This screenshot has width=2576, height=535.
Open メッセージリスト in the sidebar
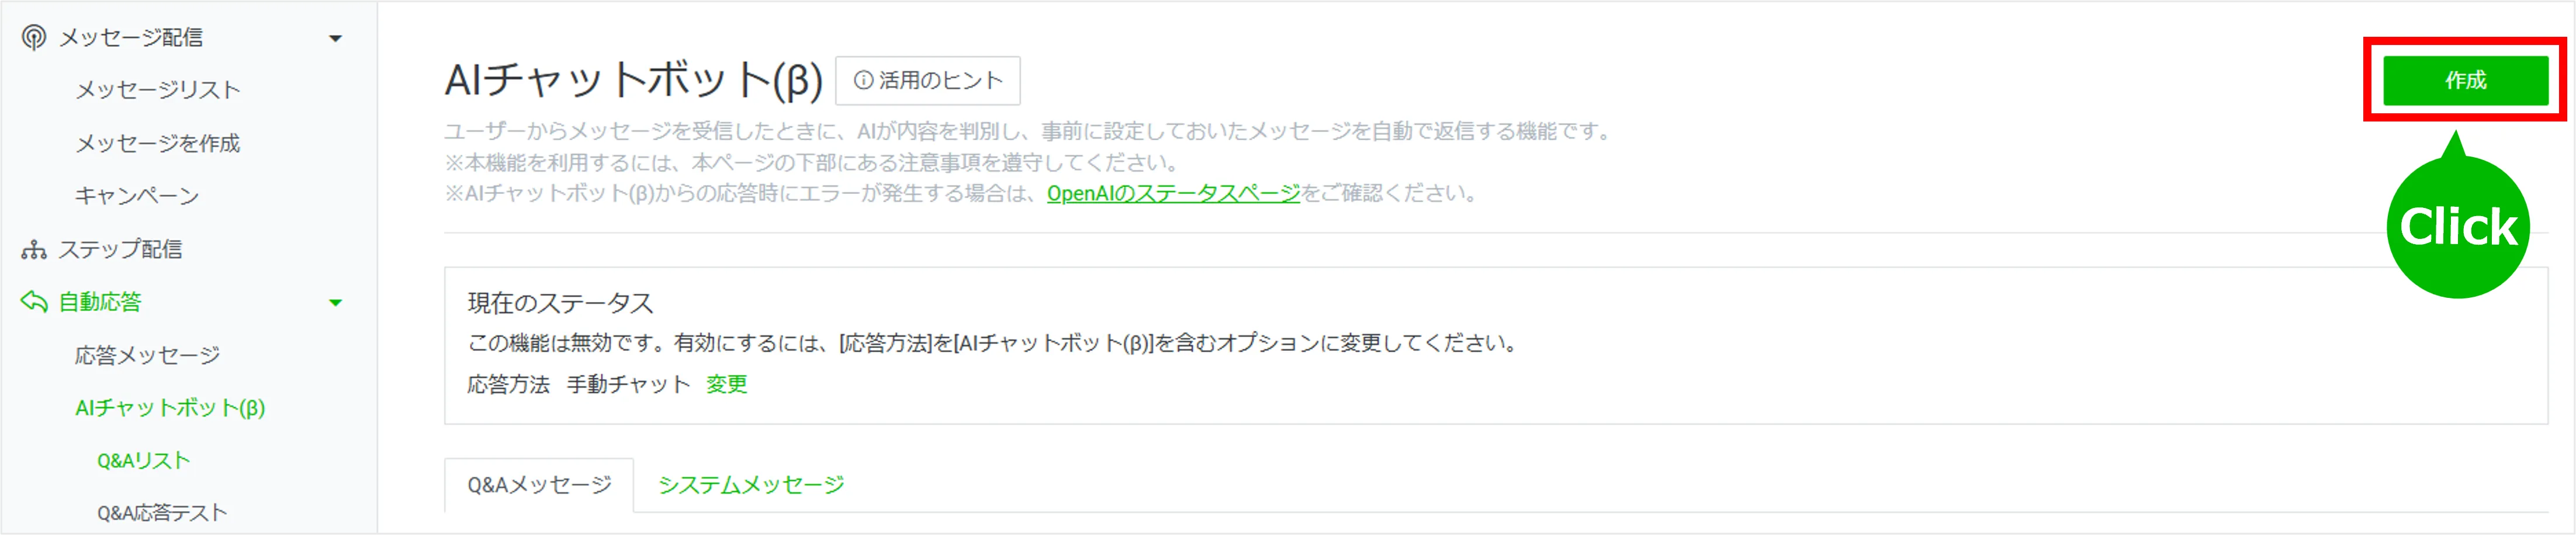pyautogui.click(x=158, y=90)
